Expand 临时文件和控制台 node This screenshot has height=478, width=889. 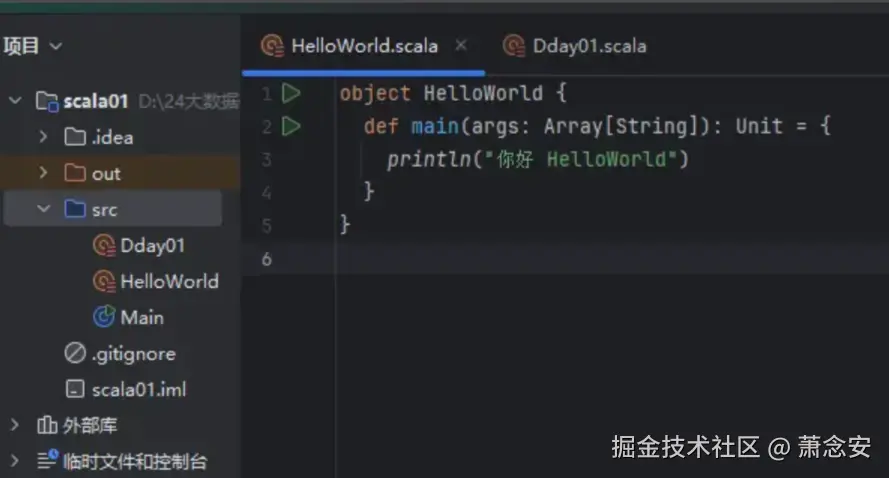pyautogui.click(x=15, y=460)
